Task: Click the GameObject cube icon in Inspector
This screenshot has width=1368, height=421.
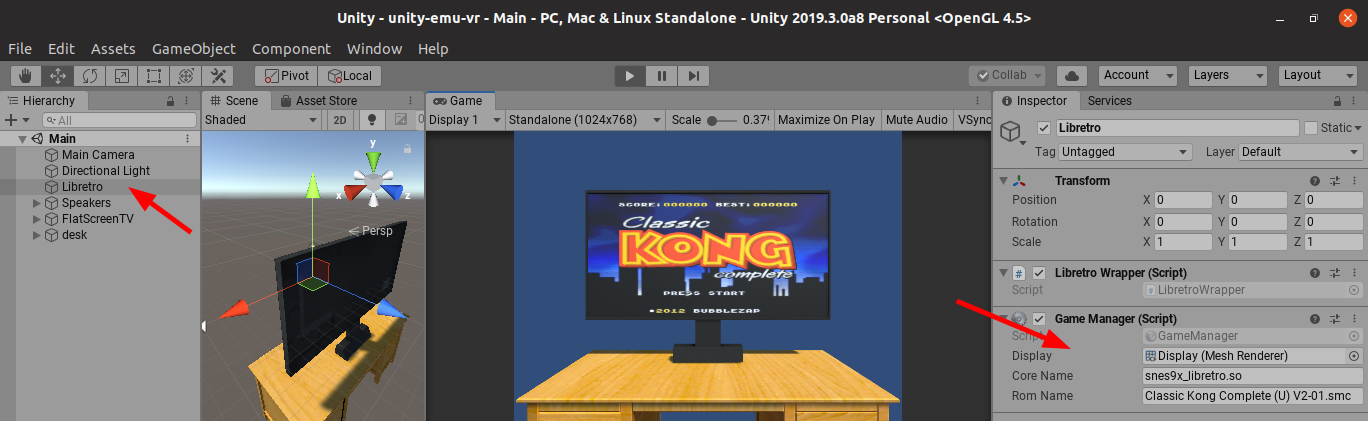Action: pyautogui.click(x=1011, y=131)
